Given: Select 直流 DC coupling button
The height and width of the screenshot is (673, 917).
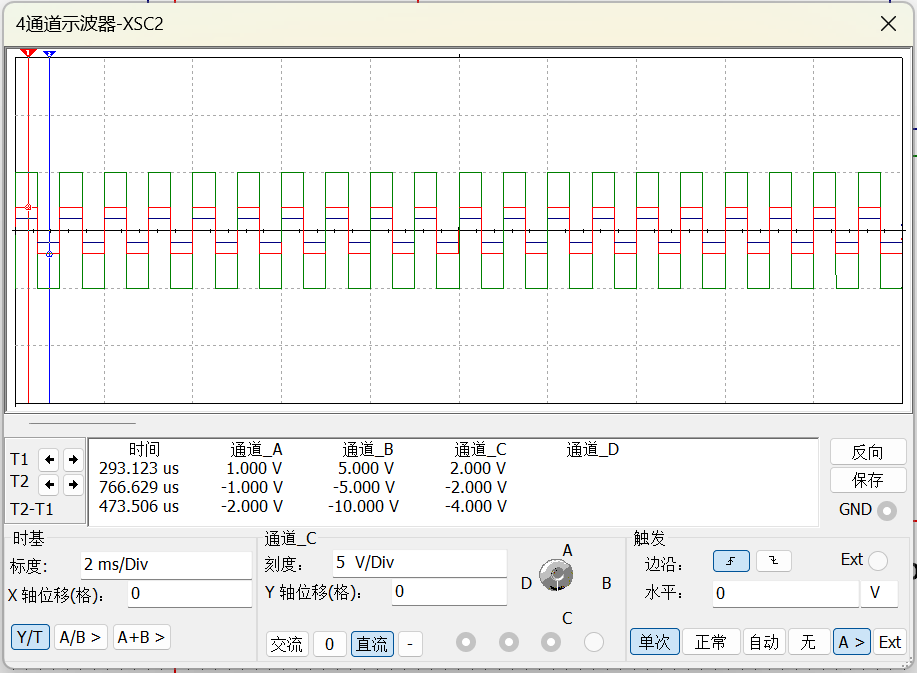Looking at the screenshot, I should [372, 644].
